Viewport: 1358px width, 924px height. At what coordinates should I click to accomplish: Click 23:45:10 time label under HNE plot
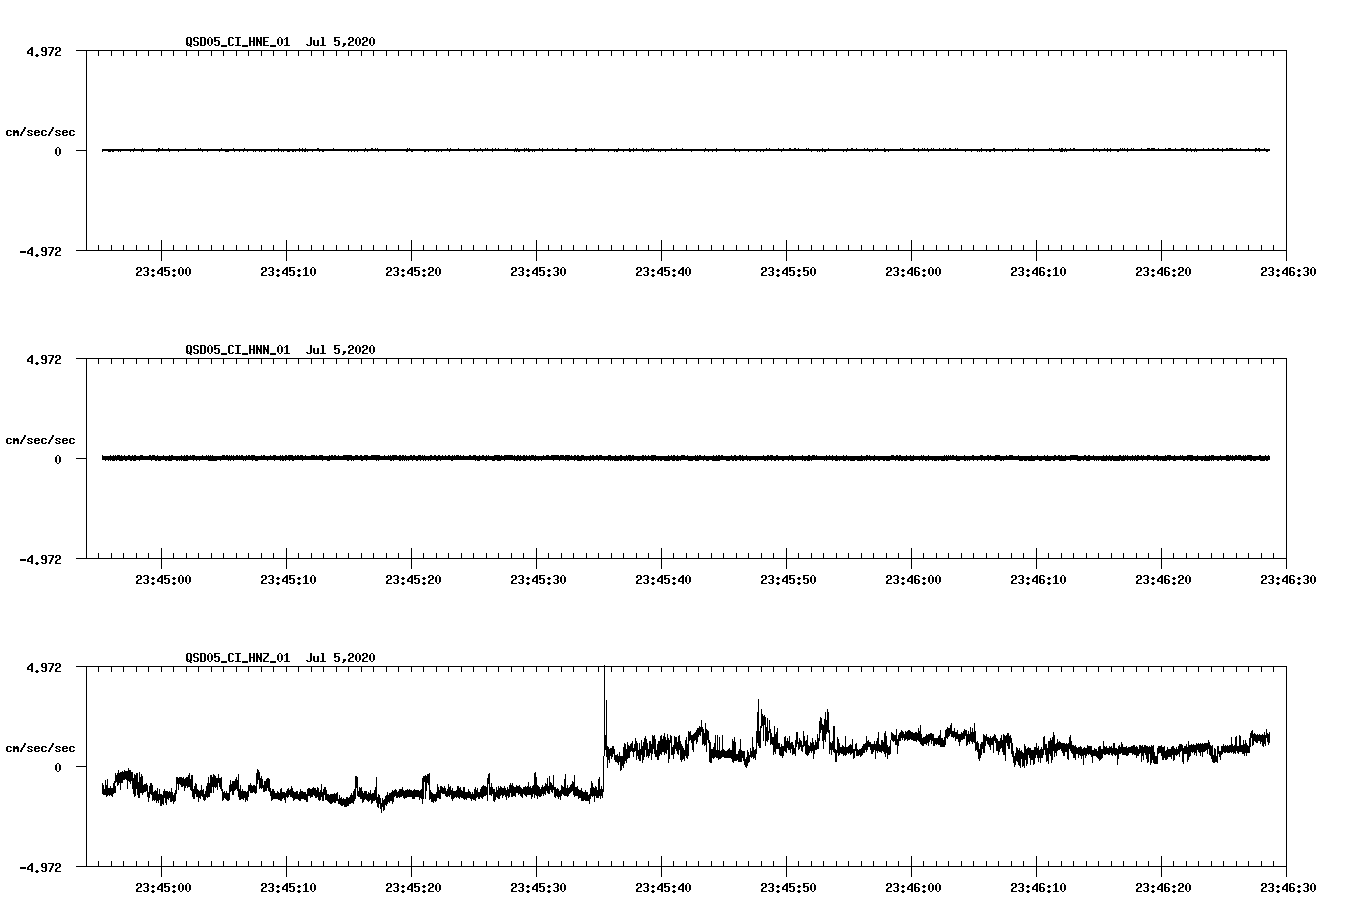(x=287, y=271)
